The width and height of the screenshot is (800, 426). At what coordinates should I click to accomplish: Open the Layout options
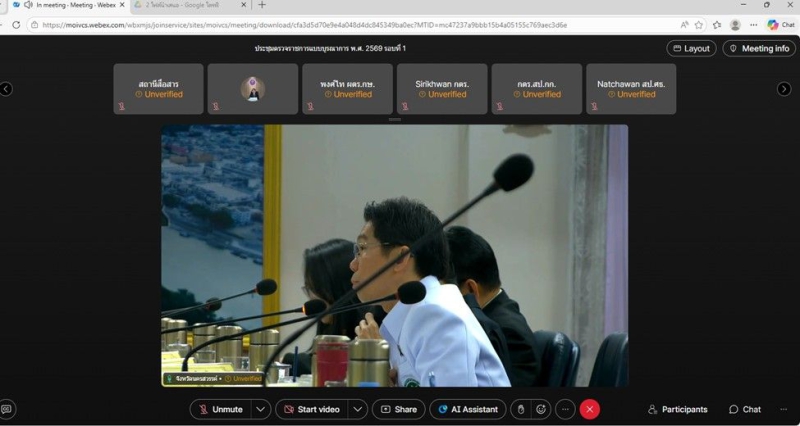pos(691,48)
